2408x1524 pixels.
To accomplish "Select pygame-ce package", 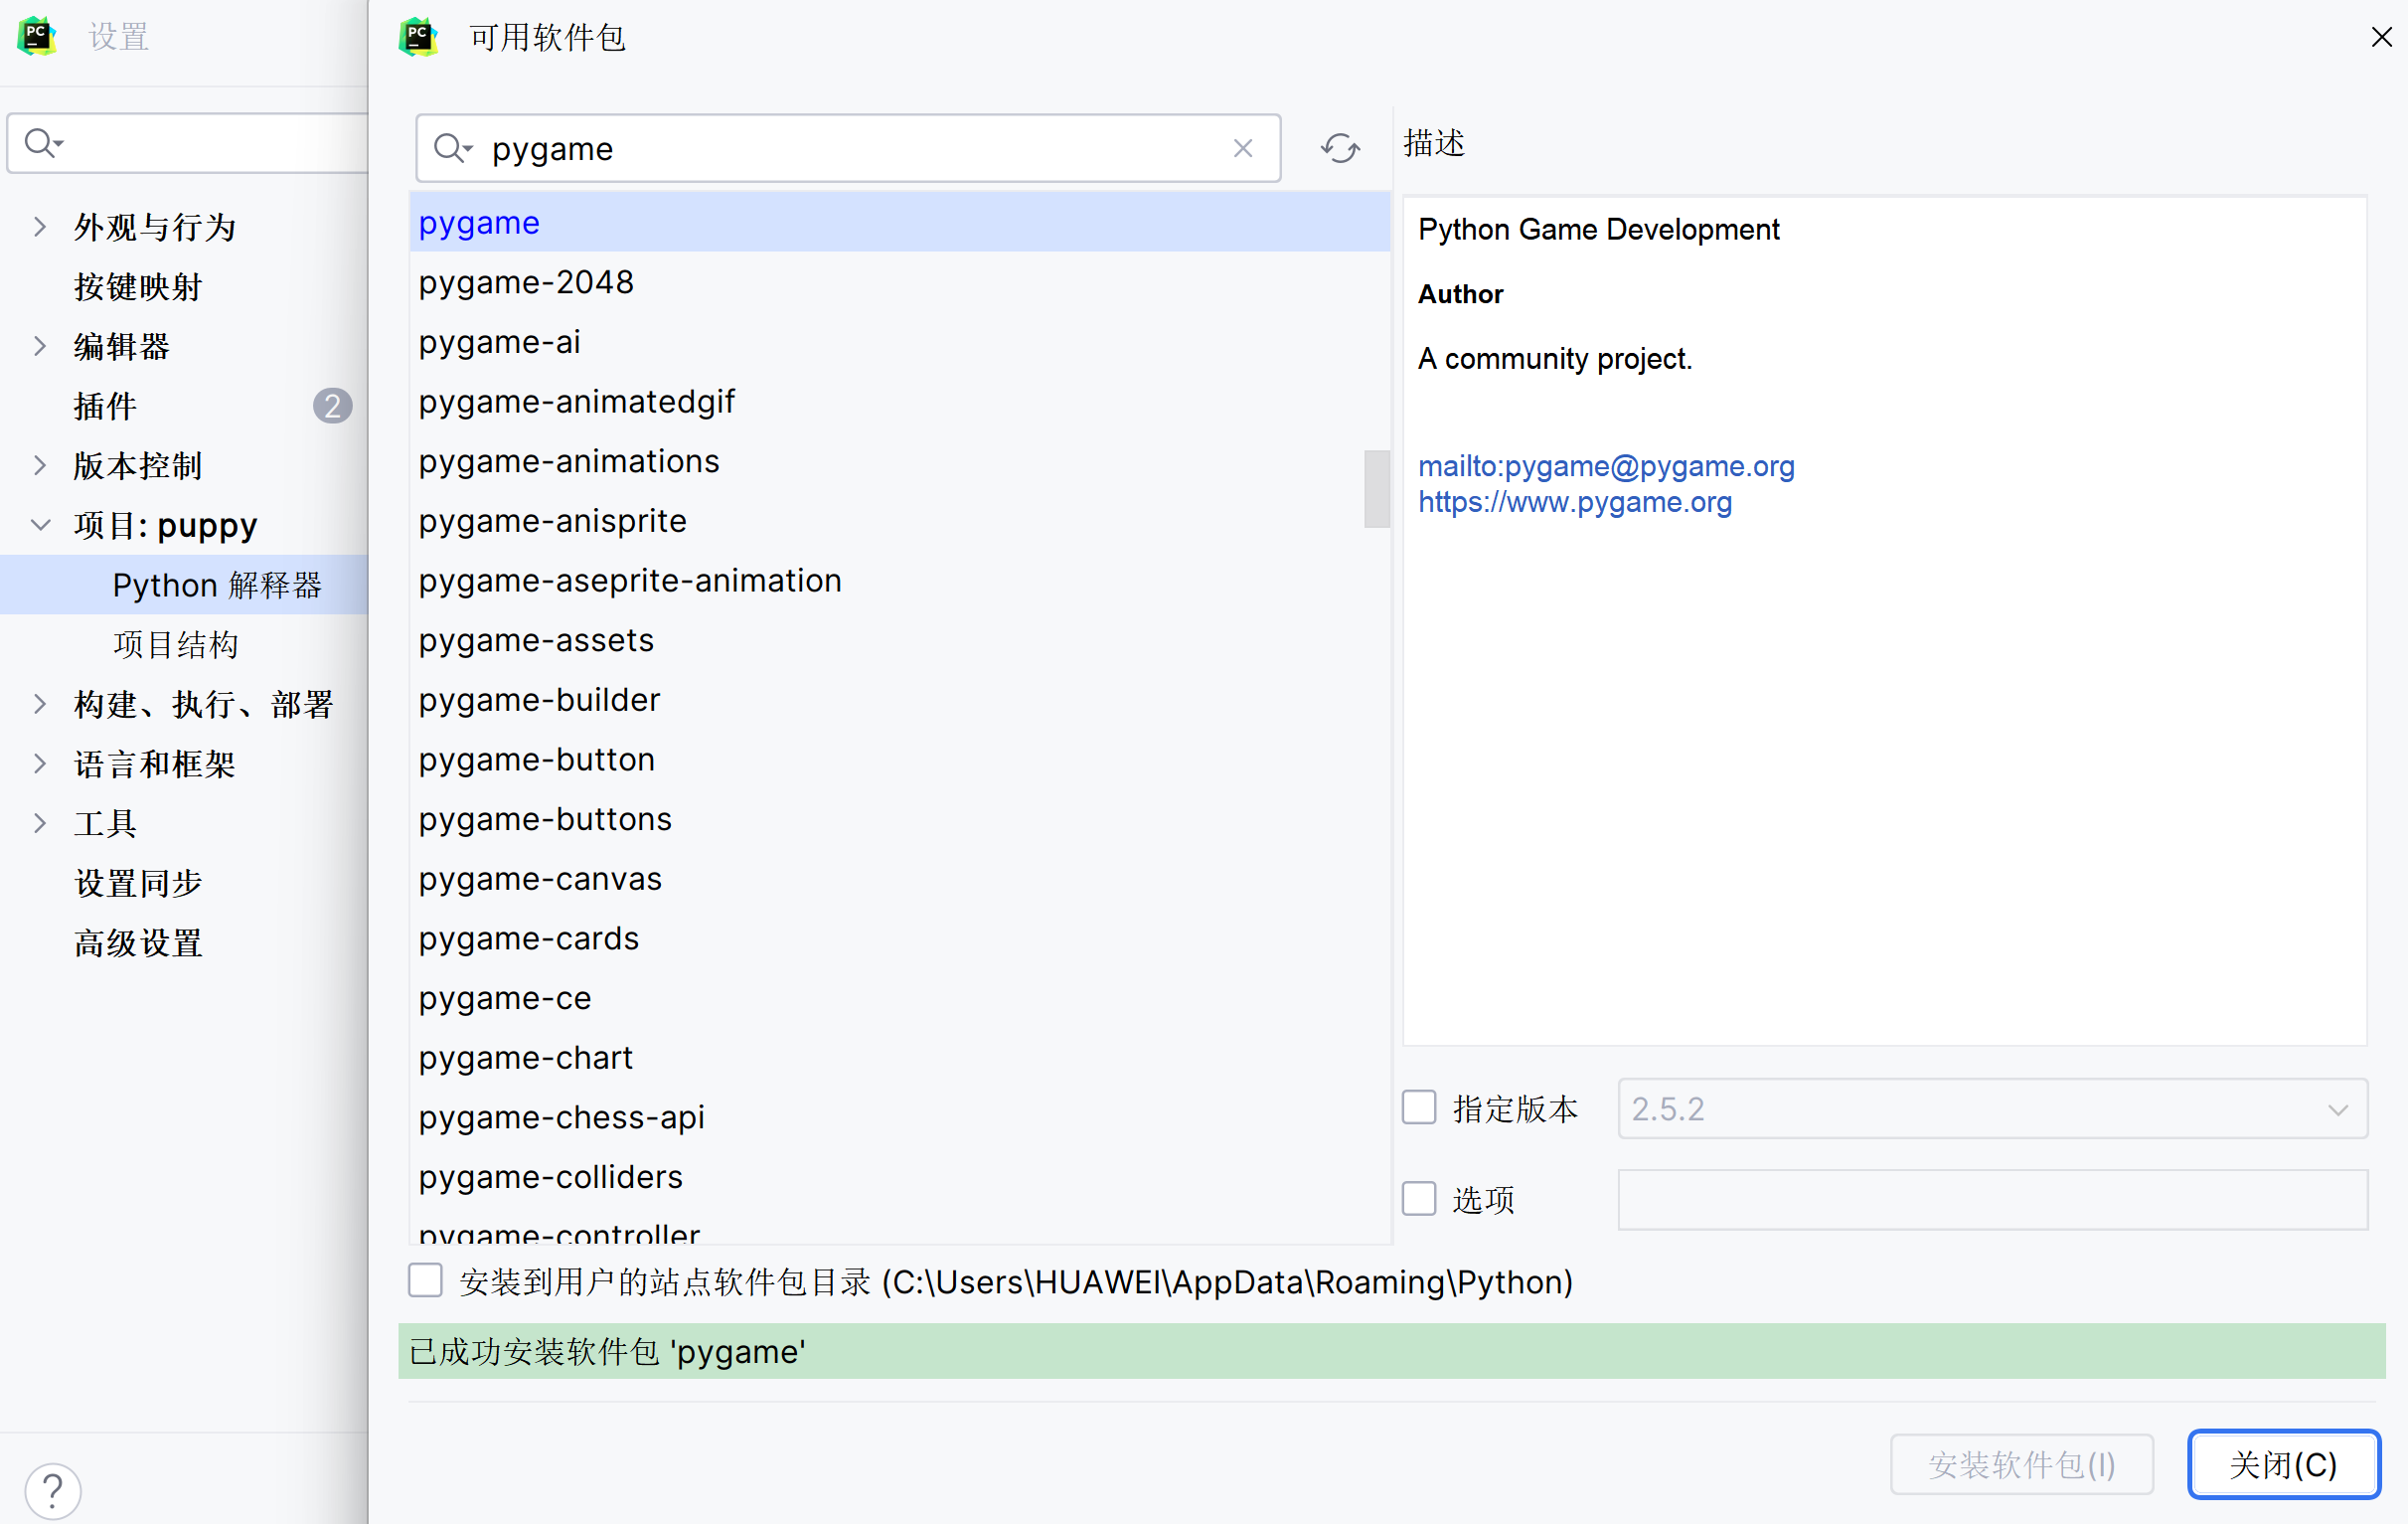I will [x=899, y=998].
